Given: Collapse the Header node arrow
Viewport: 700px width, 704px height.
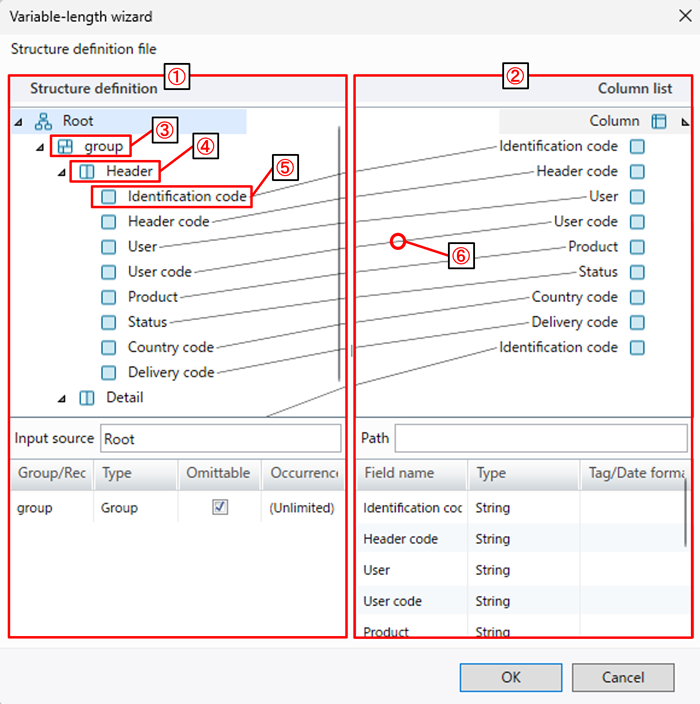Looking at the screenshot, I should click(63, 172).
